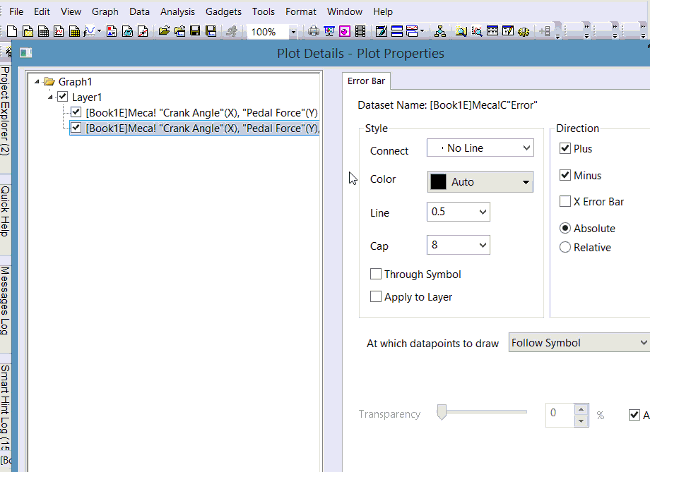
Task: Open the Color Auto swatch picker
Action: click(x=480, y=182)
